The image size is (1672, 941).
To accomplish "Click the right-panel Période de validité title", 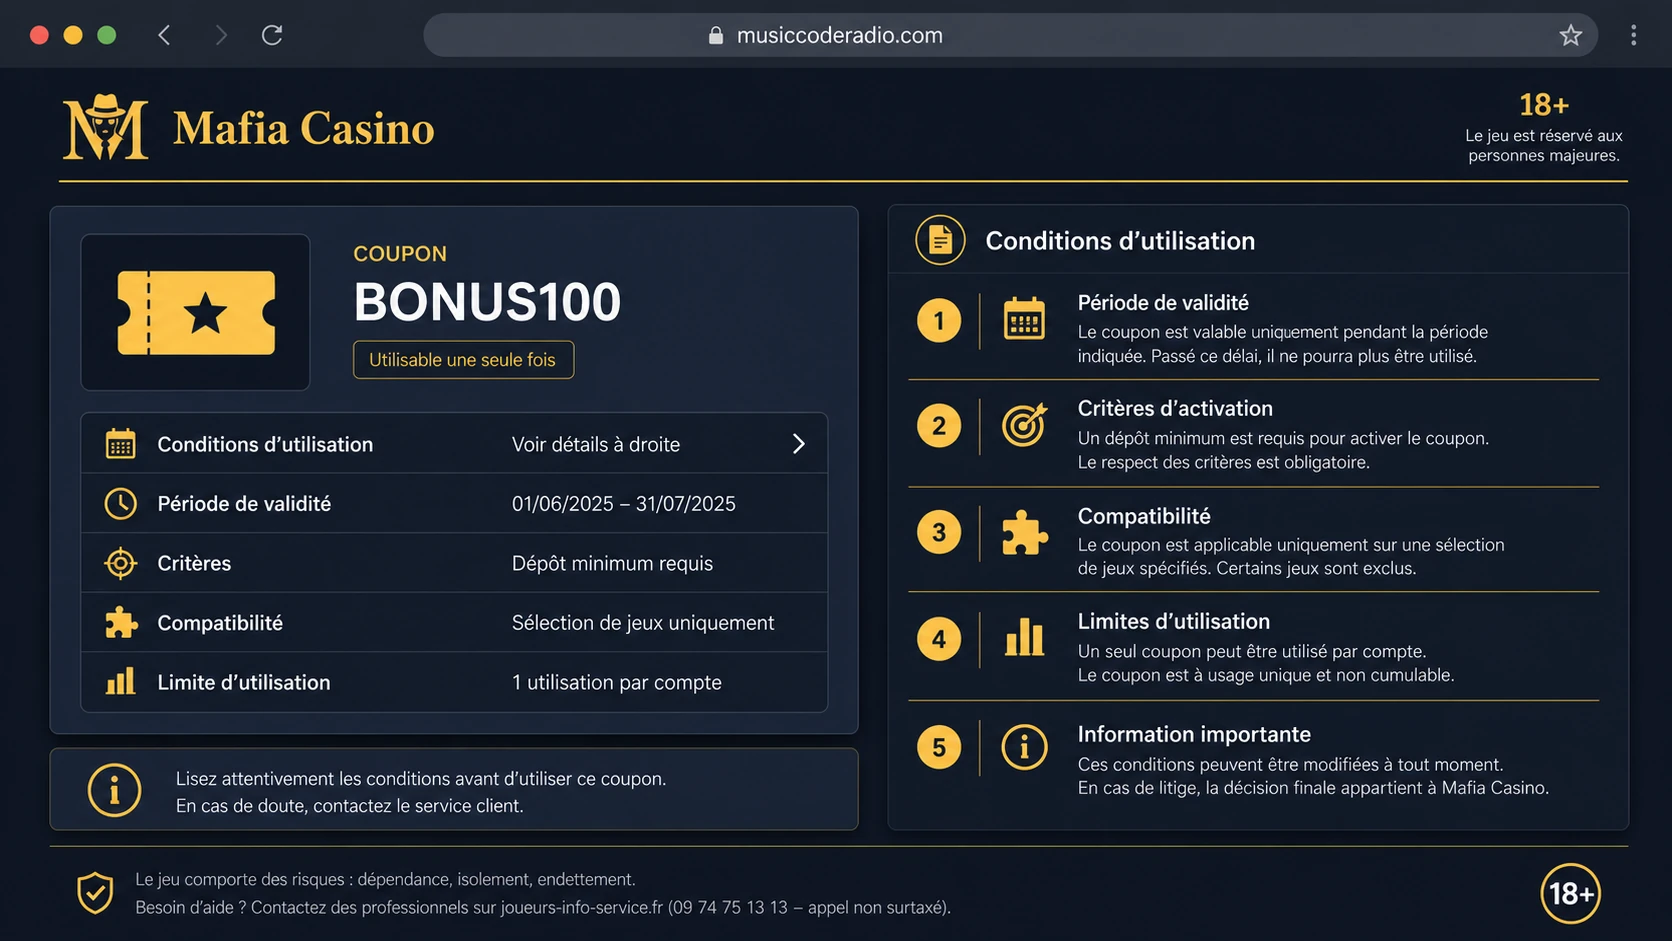I will click(1163, 303).
